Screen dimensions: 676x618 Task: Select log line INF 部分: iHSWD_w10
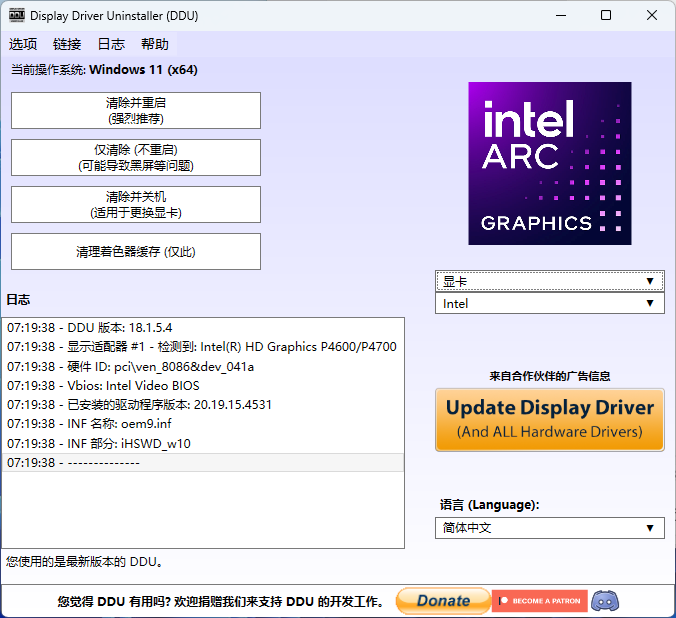203,443
